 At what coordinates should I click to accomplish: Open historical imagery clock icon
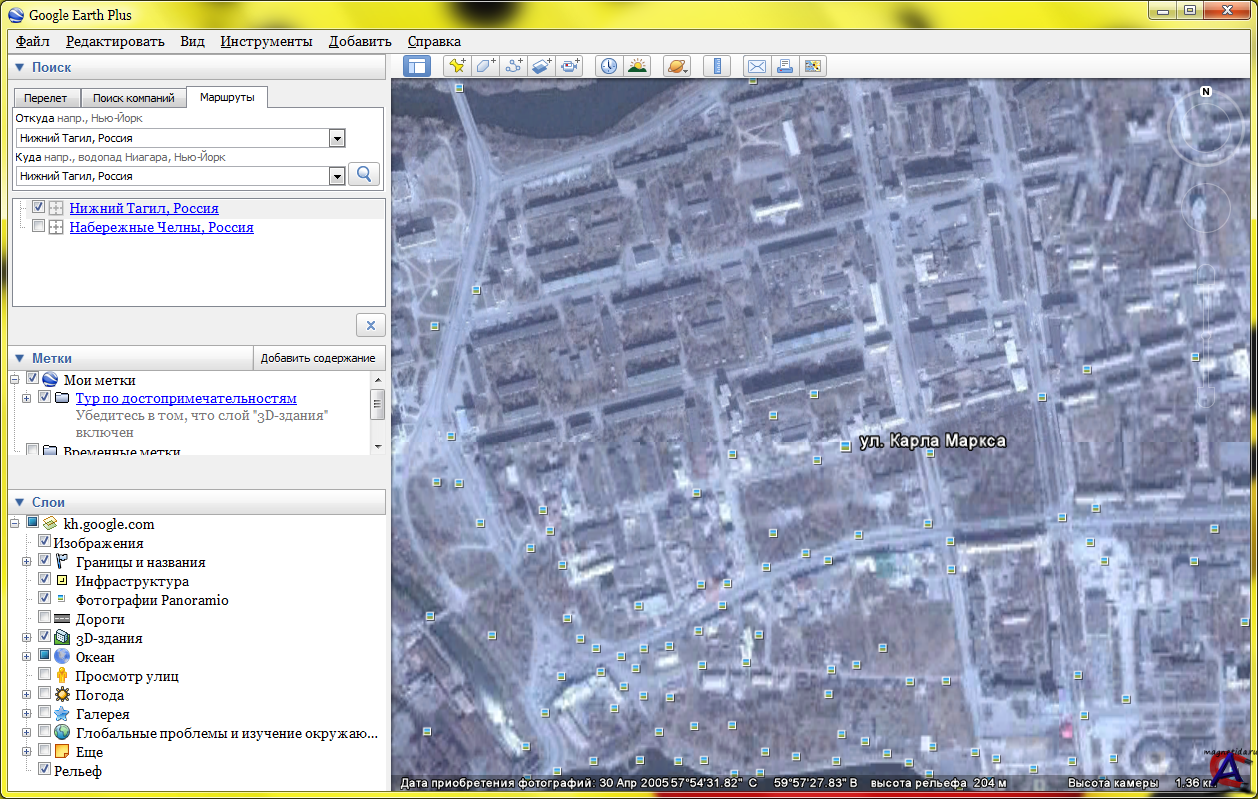(607, 66)
